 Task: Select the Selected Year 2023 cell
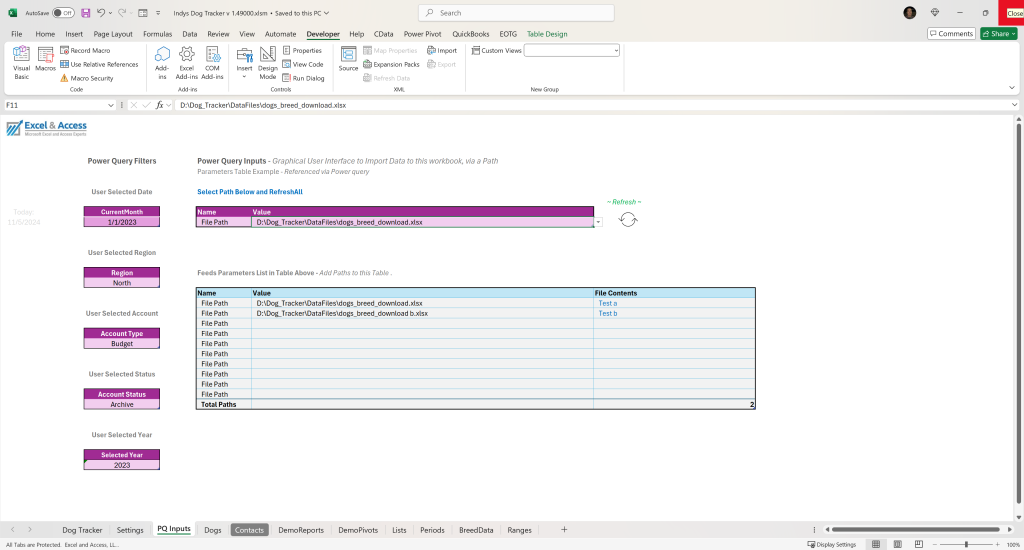click(x=121, y=465)
